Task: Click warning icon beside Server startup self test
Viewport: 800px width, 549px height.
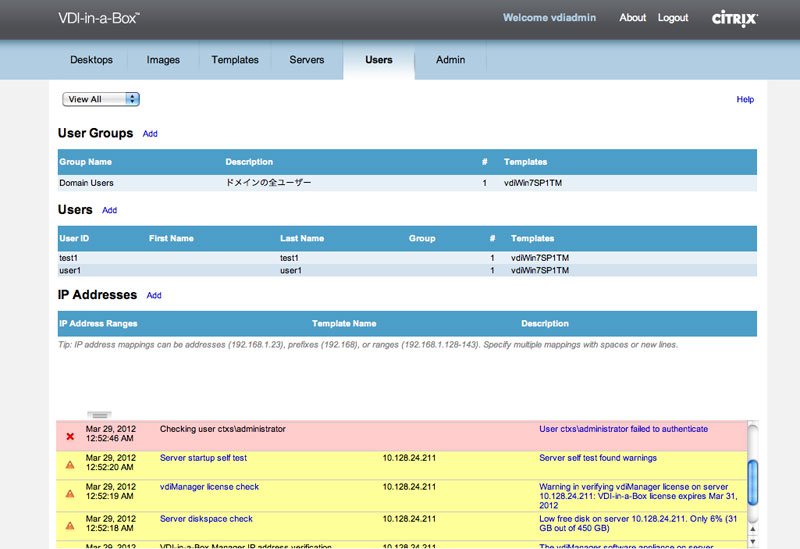Action: click(x=70, y=465)
